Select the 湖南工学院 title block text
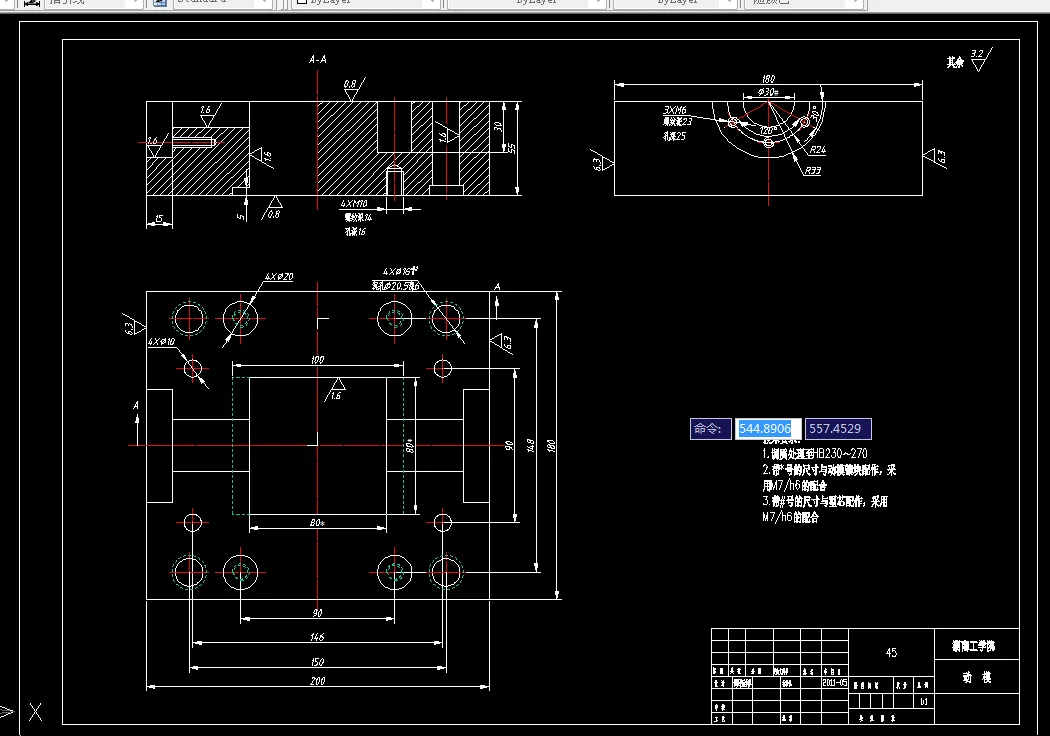The image size is (1050, 736). point(974,646)
